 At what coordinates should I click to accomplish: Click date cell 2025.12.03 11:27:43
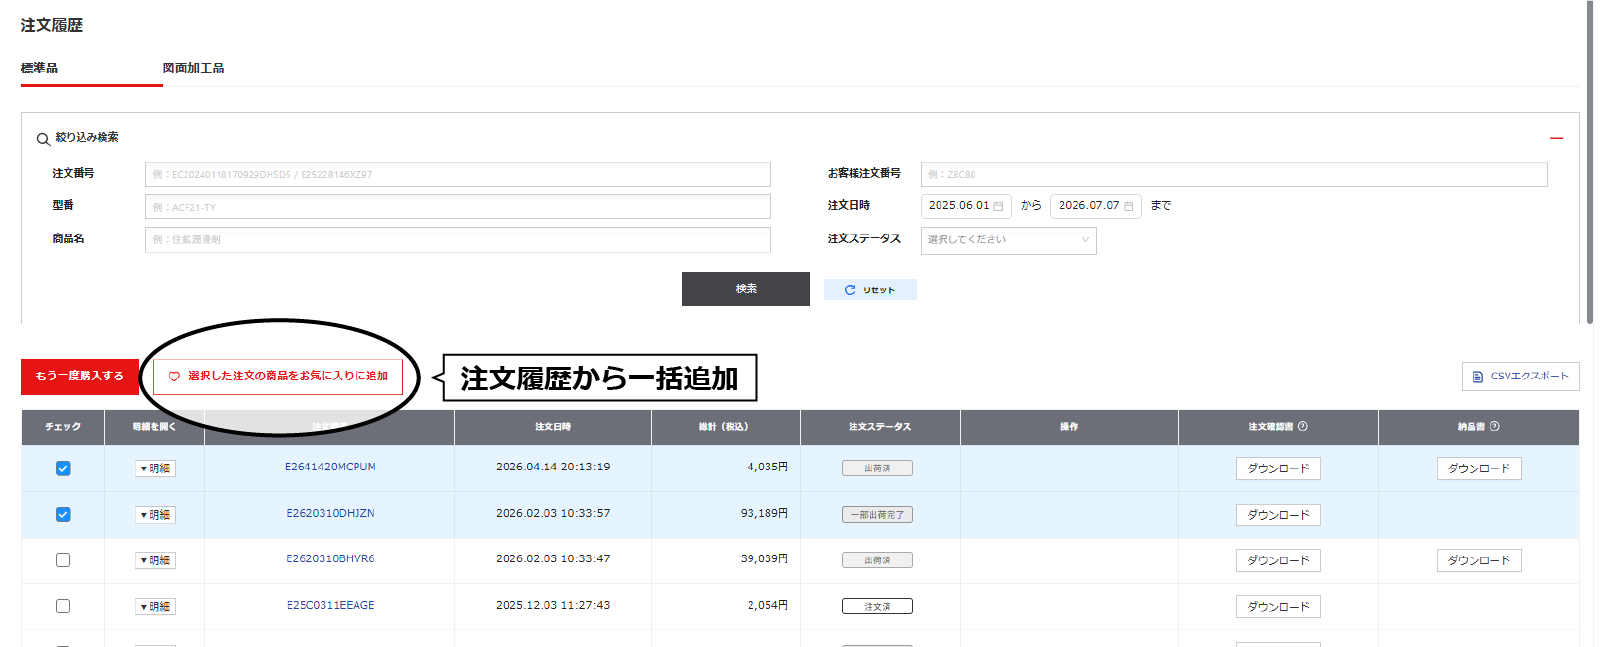pos(553,605)
